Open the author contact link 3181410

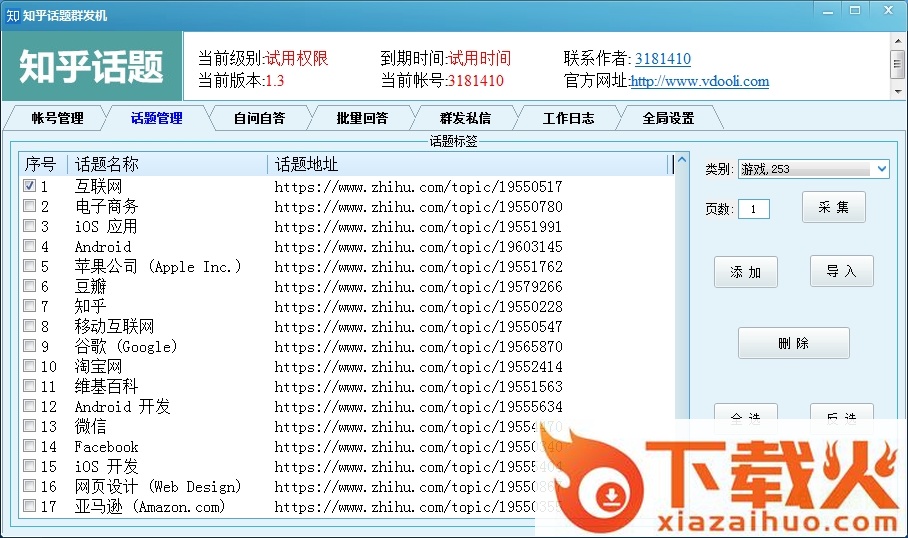662,58
